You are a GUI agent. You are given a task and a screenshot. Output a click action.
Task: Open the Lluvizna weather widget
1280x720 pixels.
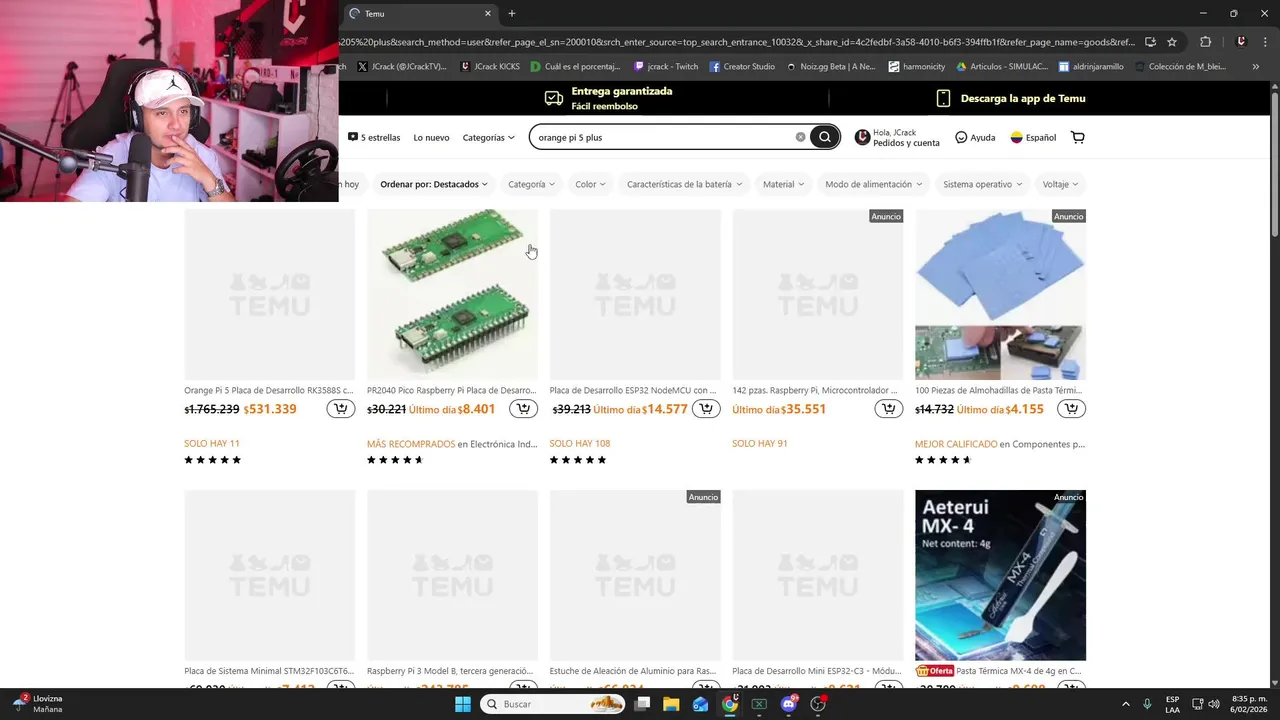[x=38, y=704]
